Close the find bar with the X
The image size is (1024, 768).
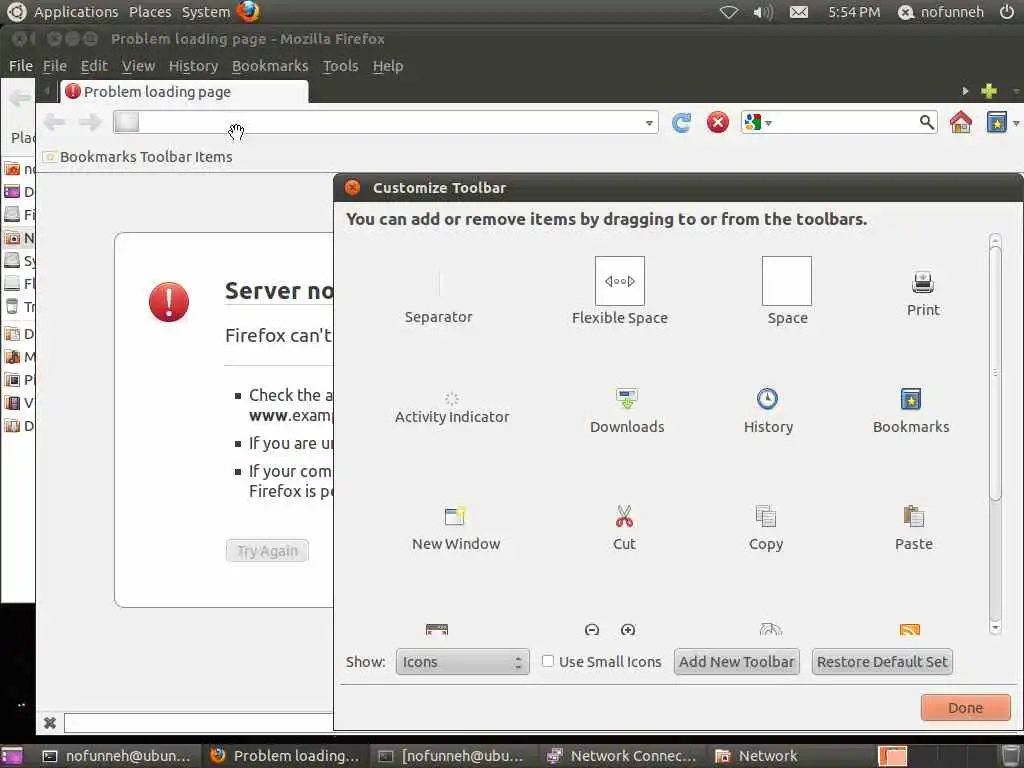click(x=50, y=722)
